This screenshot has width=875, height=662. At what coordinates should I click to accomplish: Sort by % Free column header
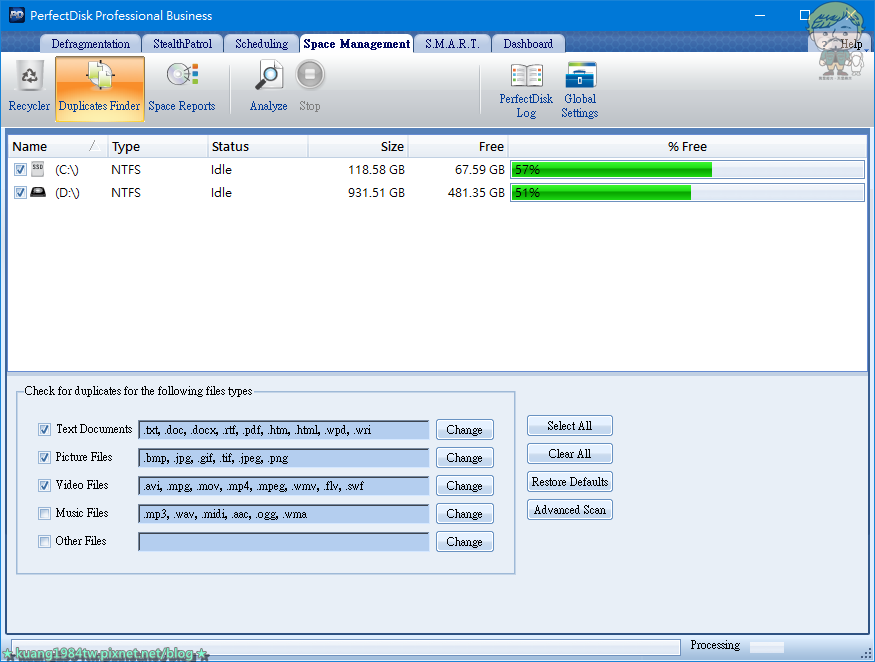tap(688, 146)
